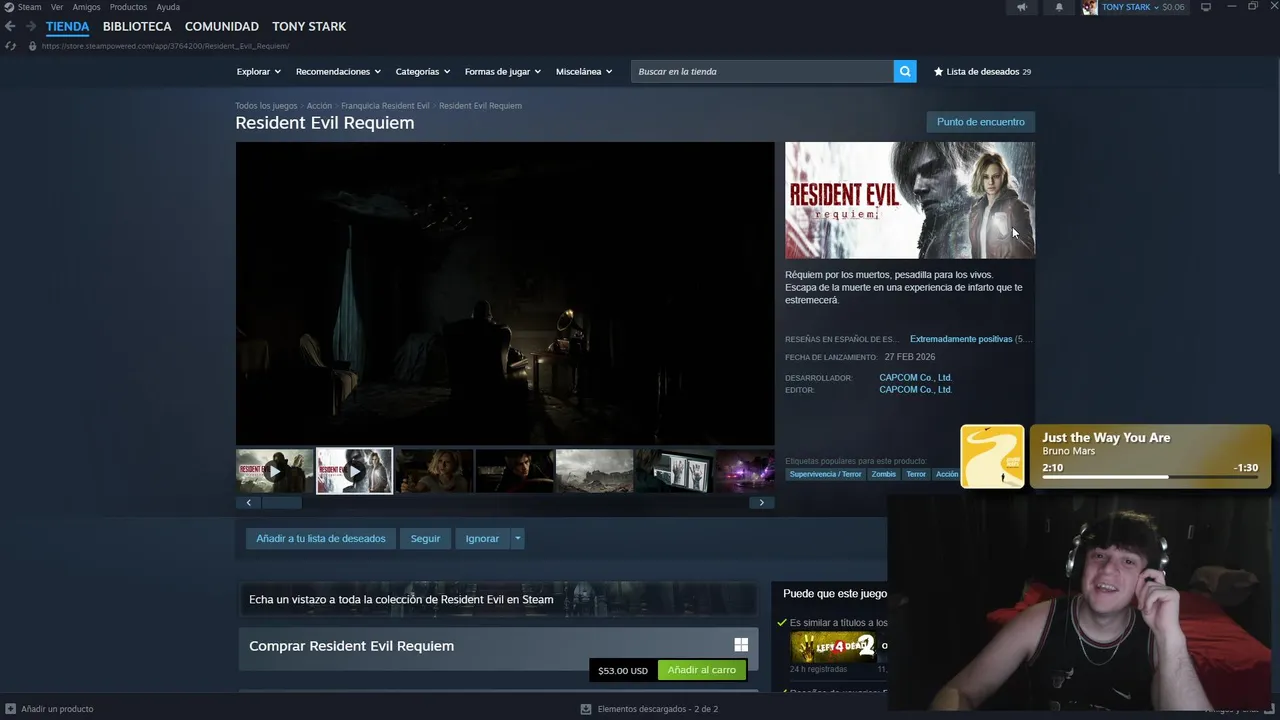
Task: Click inside Buscar en la tienda field
Action: pyautogui.click(x=762, y=71)
